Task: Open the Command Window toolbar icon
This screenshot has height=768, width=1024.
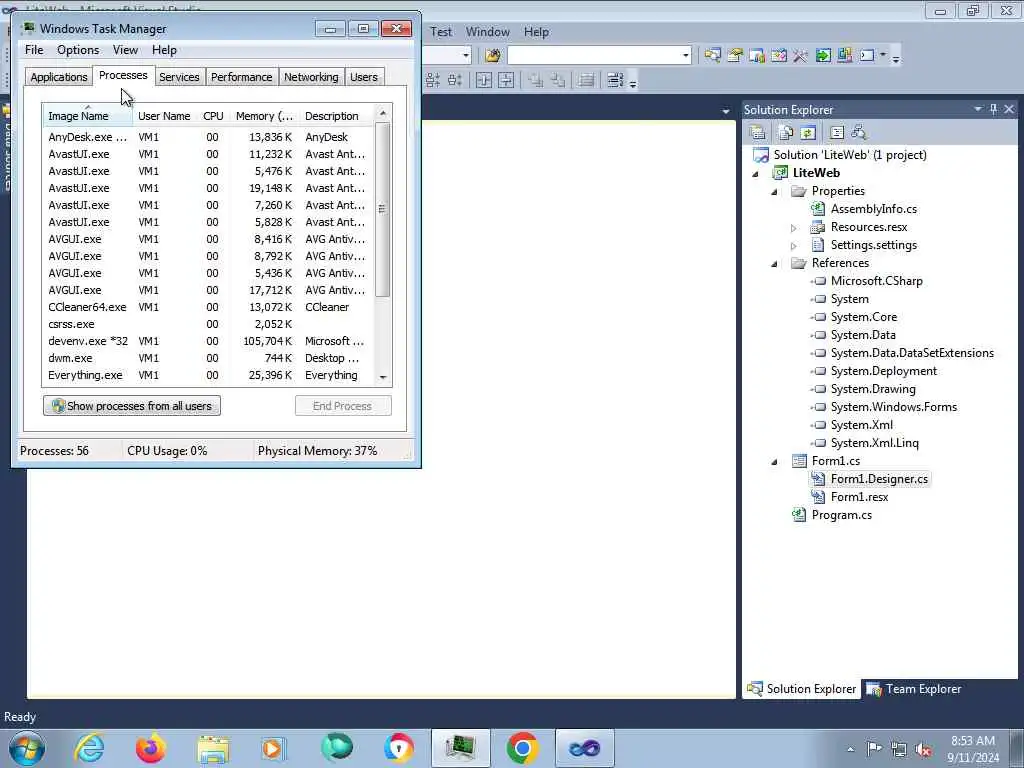Action: click(867, 56)
